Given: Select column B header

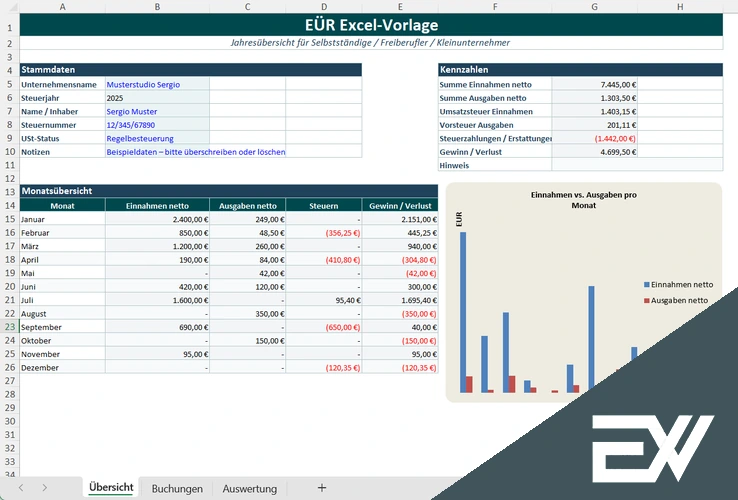Looking at the screenshot, I should pos(157,7).
